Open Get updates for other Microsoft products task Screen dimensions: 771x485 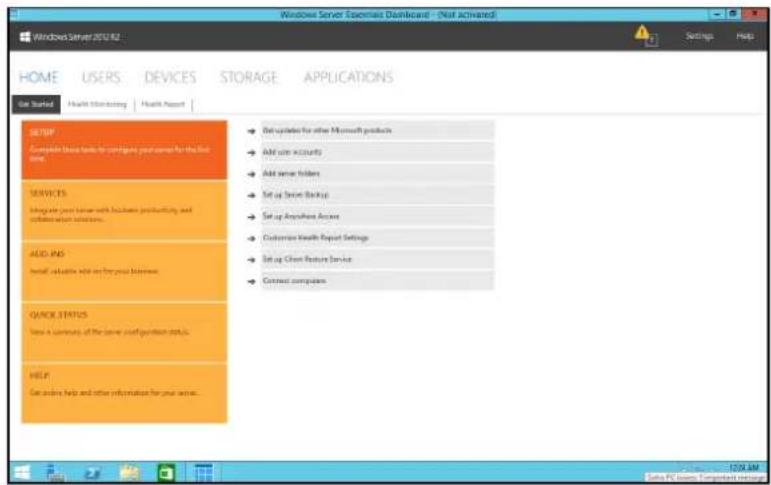point(377,130)
